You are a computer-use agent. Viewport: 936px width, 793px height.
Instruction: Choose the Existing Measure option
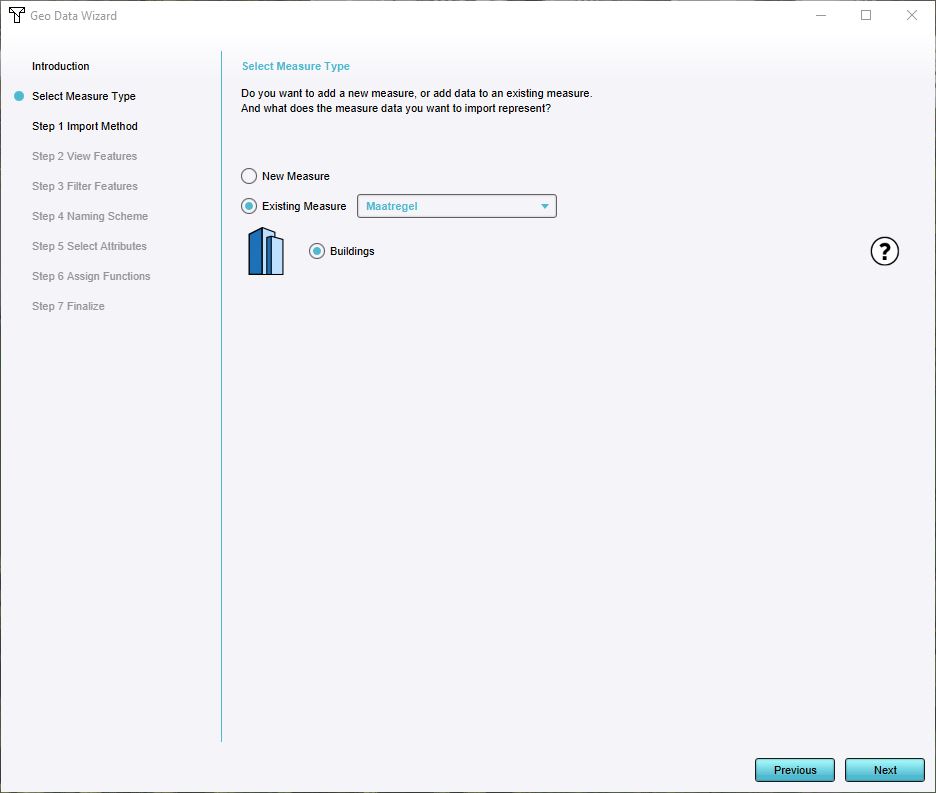click(x=249, y=206)
